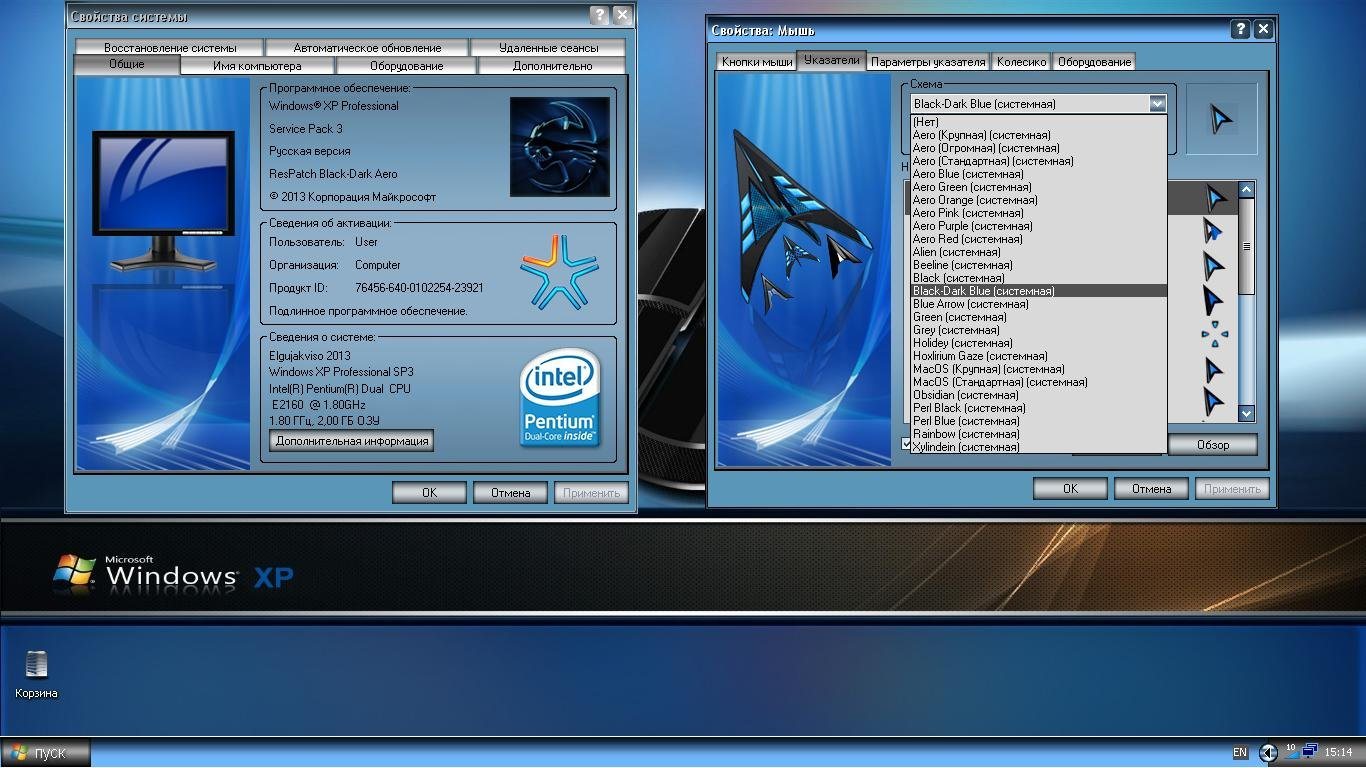
Task: Pick the Hoxlirium Gaze scheme entry
Action: click(x=1038, y=356)
